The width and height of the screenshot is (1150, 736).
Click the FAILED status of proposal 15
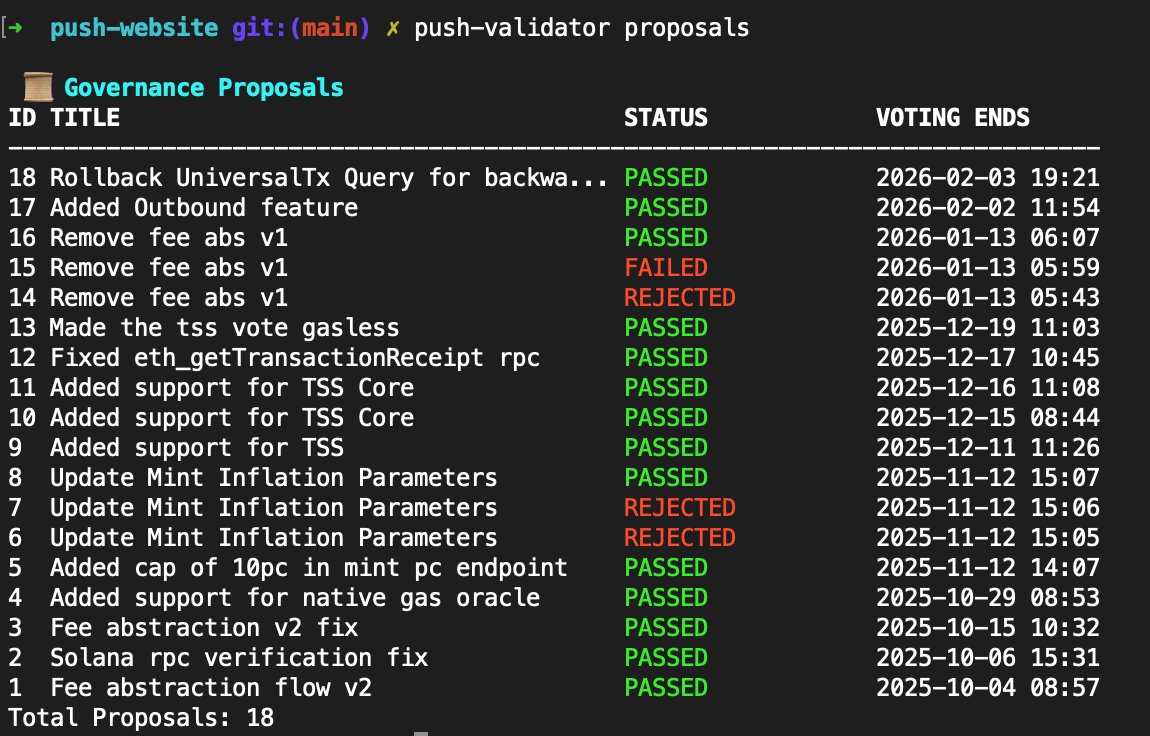666,268
